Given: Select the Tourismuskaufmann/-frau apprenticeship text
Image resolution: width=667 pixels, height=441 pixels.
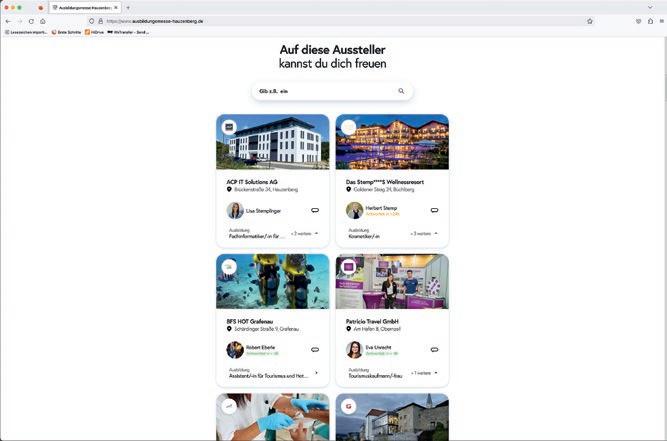Looking at the screenshot, I should pyautogui.click(x=375, y=376).
